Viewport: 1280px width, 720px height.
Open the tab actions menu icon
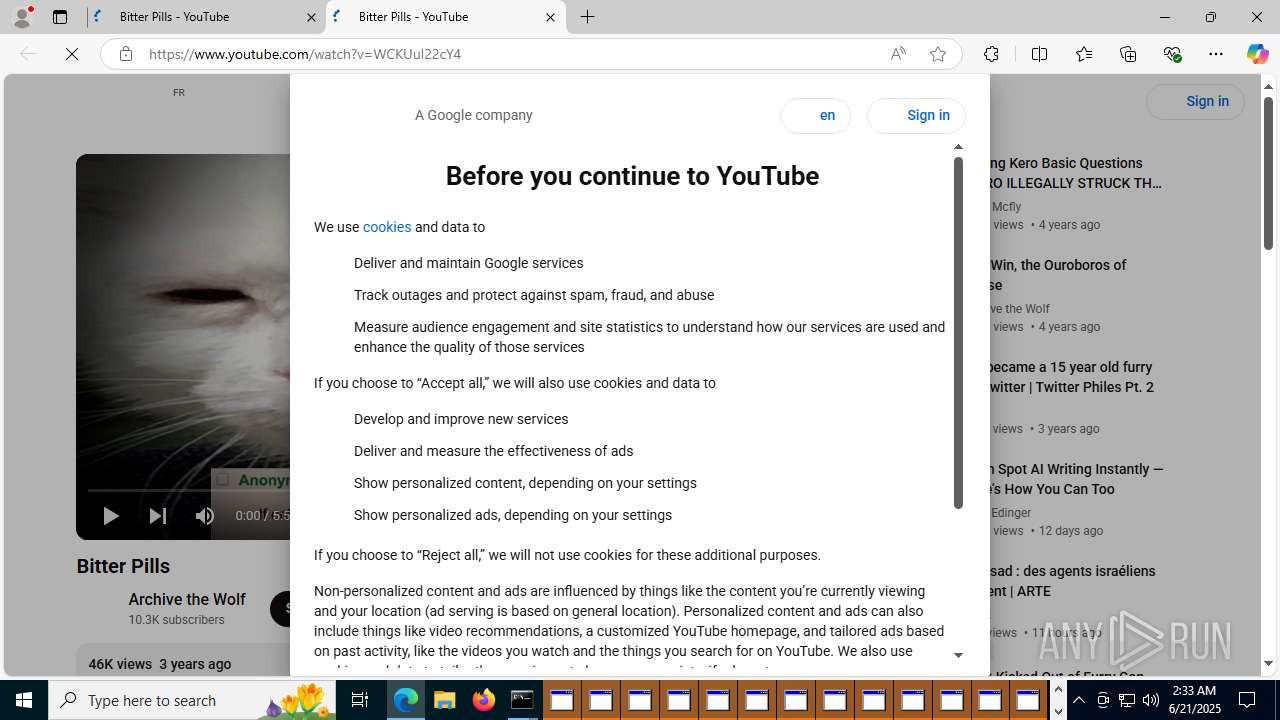(60, 17)
